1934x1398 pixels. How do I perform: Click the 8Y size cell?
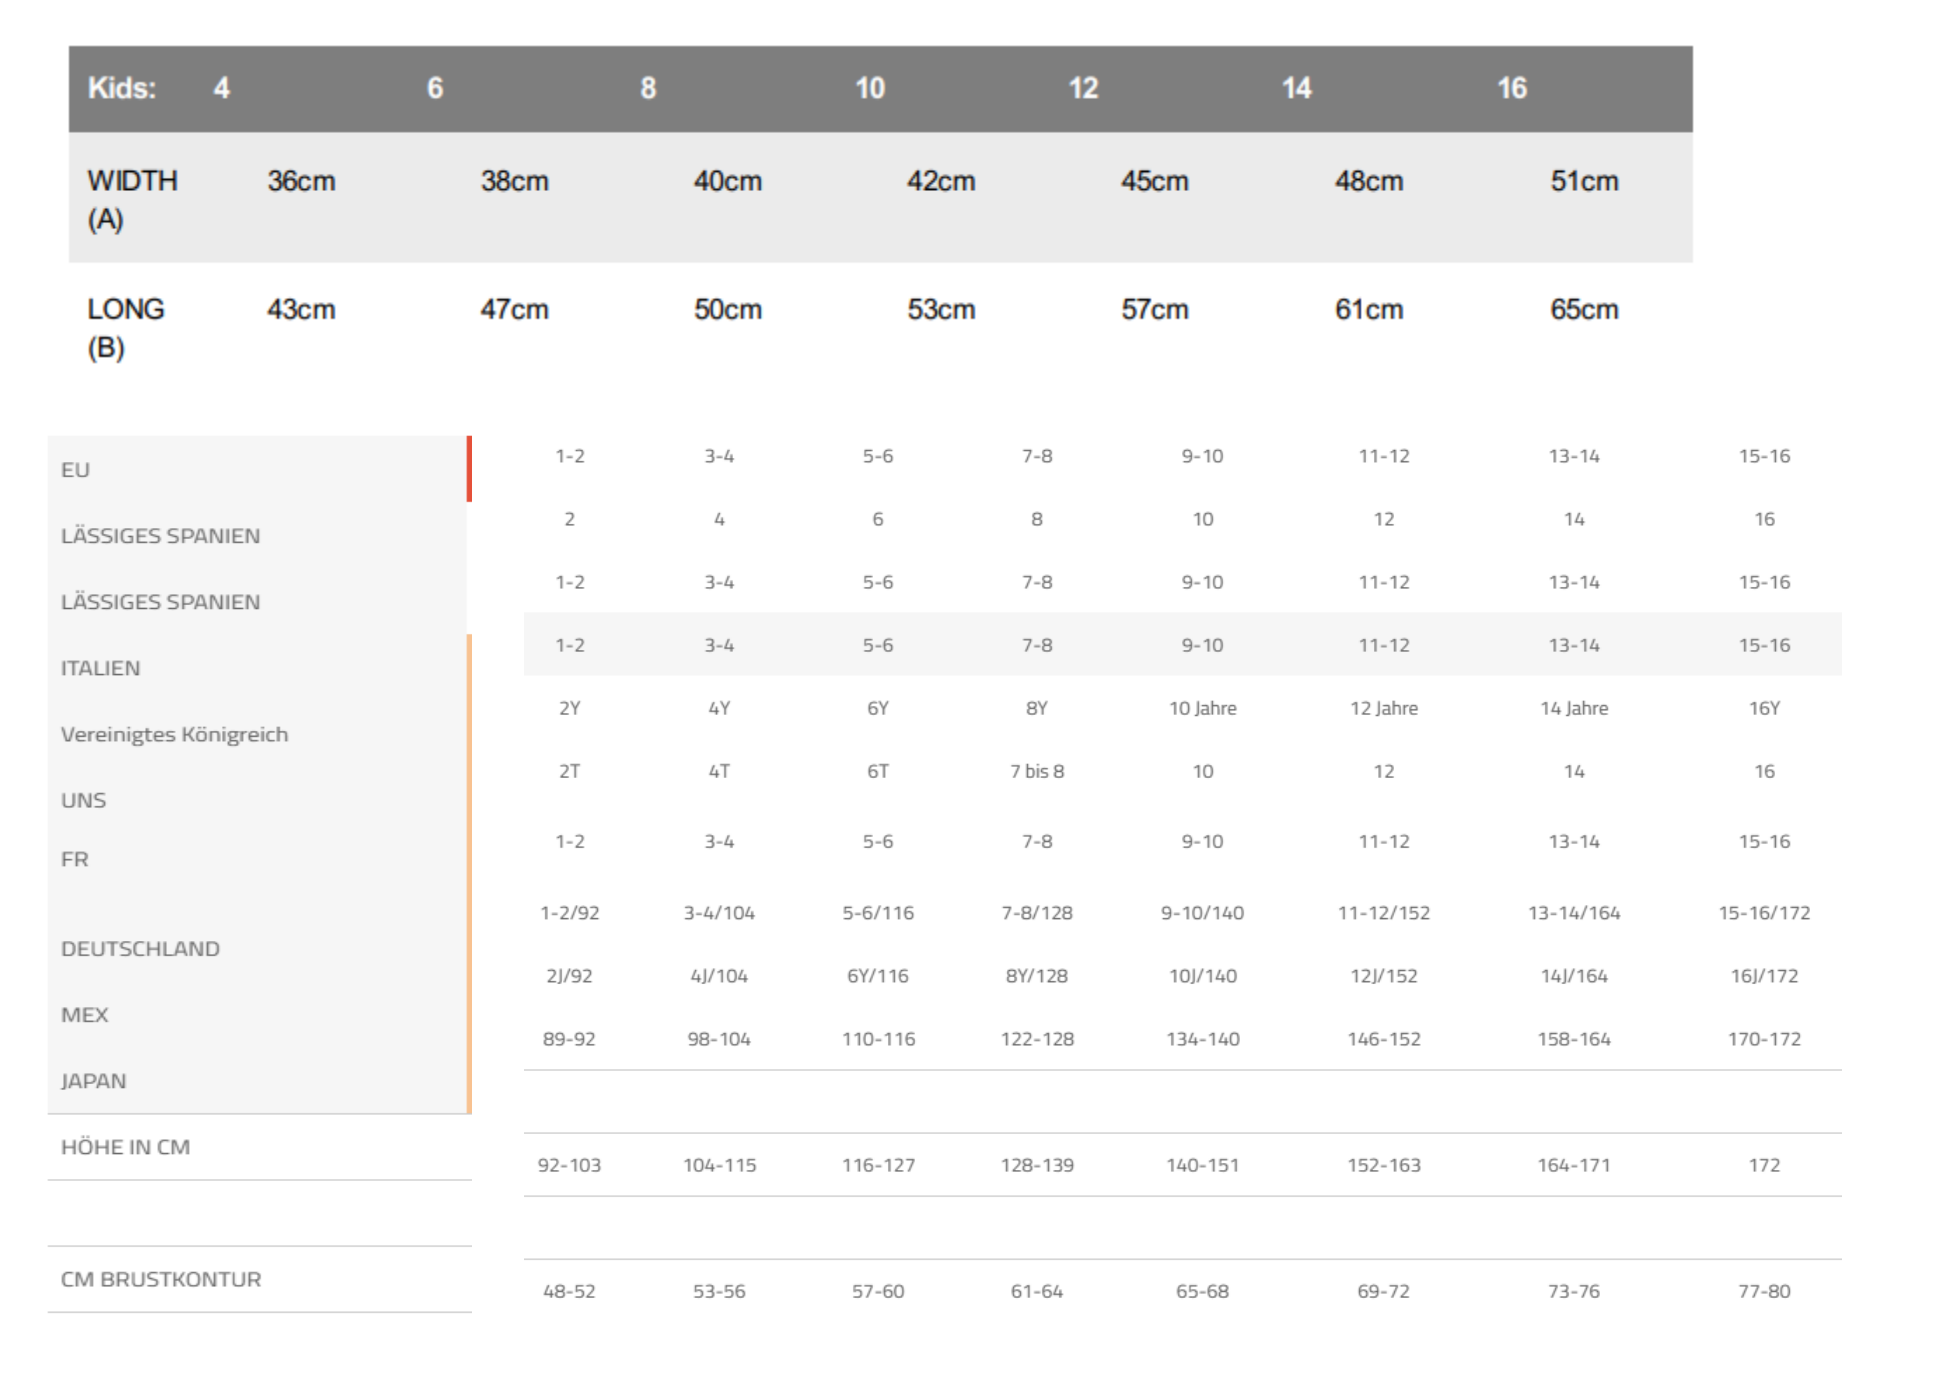click(1037, 708)
